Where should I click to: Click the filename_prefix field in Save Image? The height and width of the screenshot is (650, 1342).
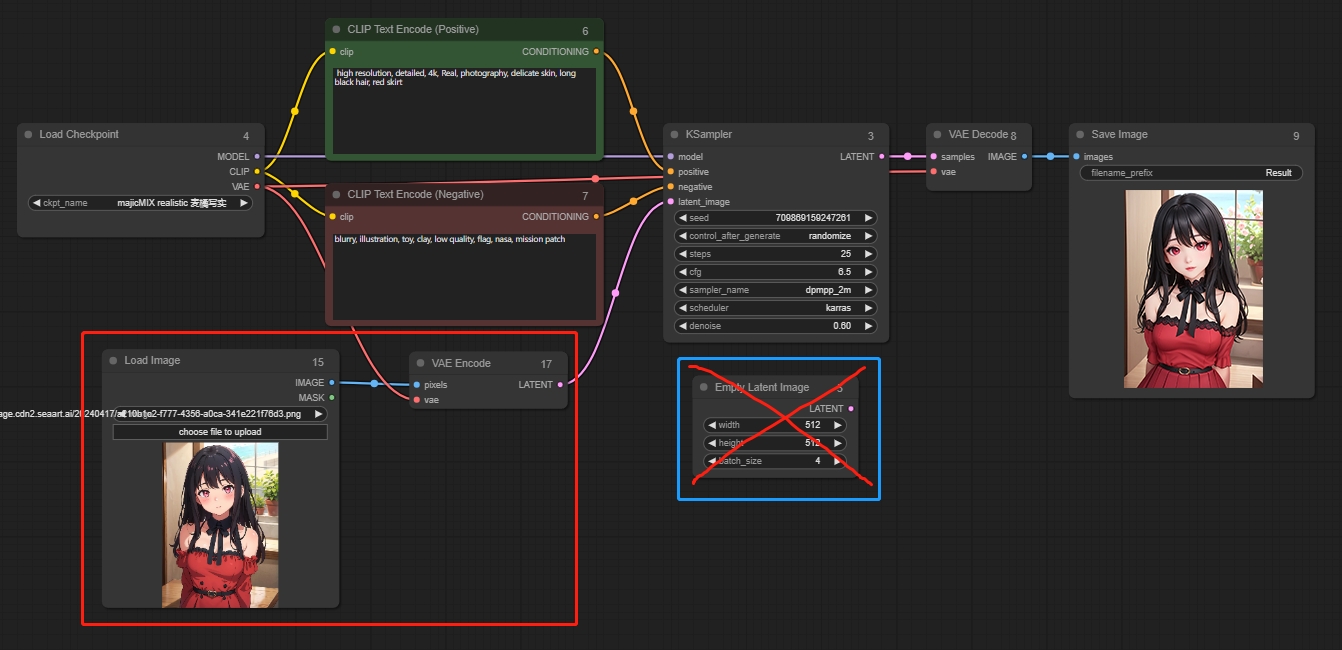1191,173
